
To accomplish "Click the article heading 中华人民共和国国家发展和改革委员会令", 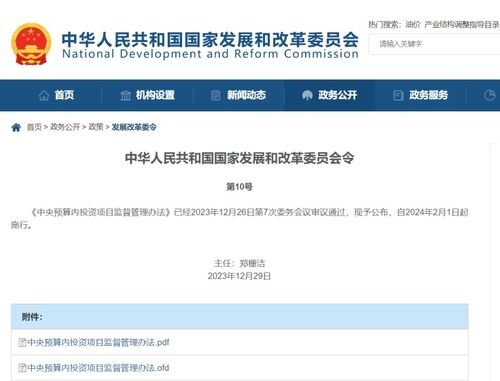I will click(x=239, y=158).
